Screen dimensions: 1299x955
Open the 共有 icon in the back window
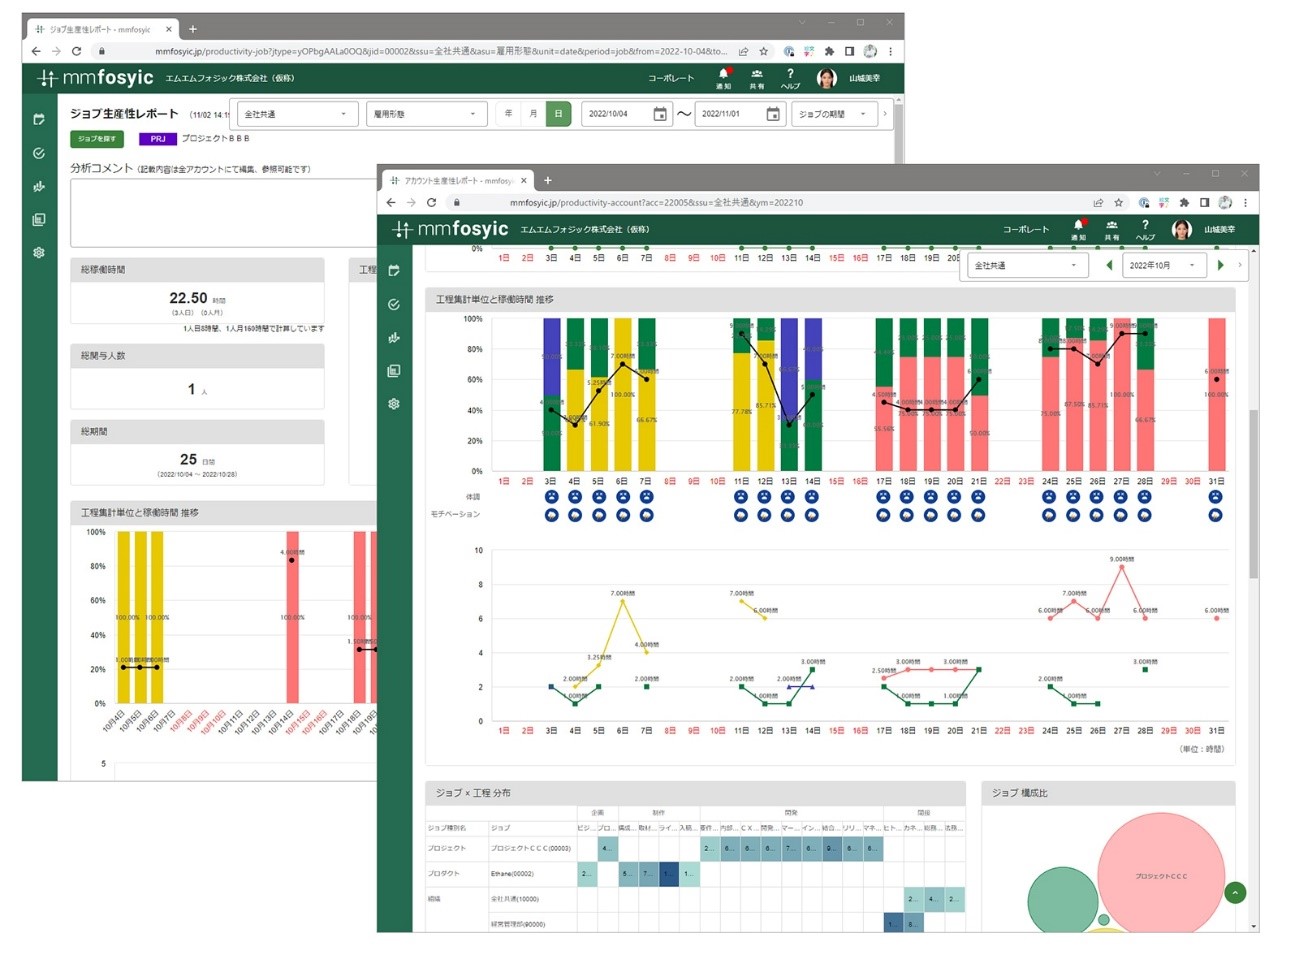pyautogui.click(x=757, y=78)
